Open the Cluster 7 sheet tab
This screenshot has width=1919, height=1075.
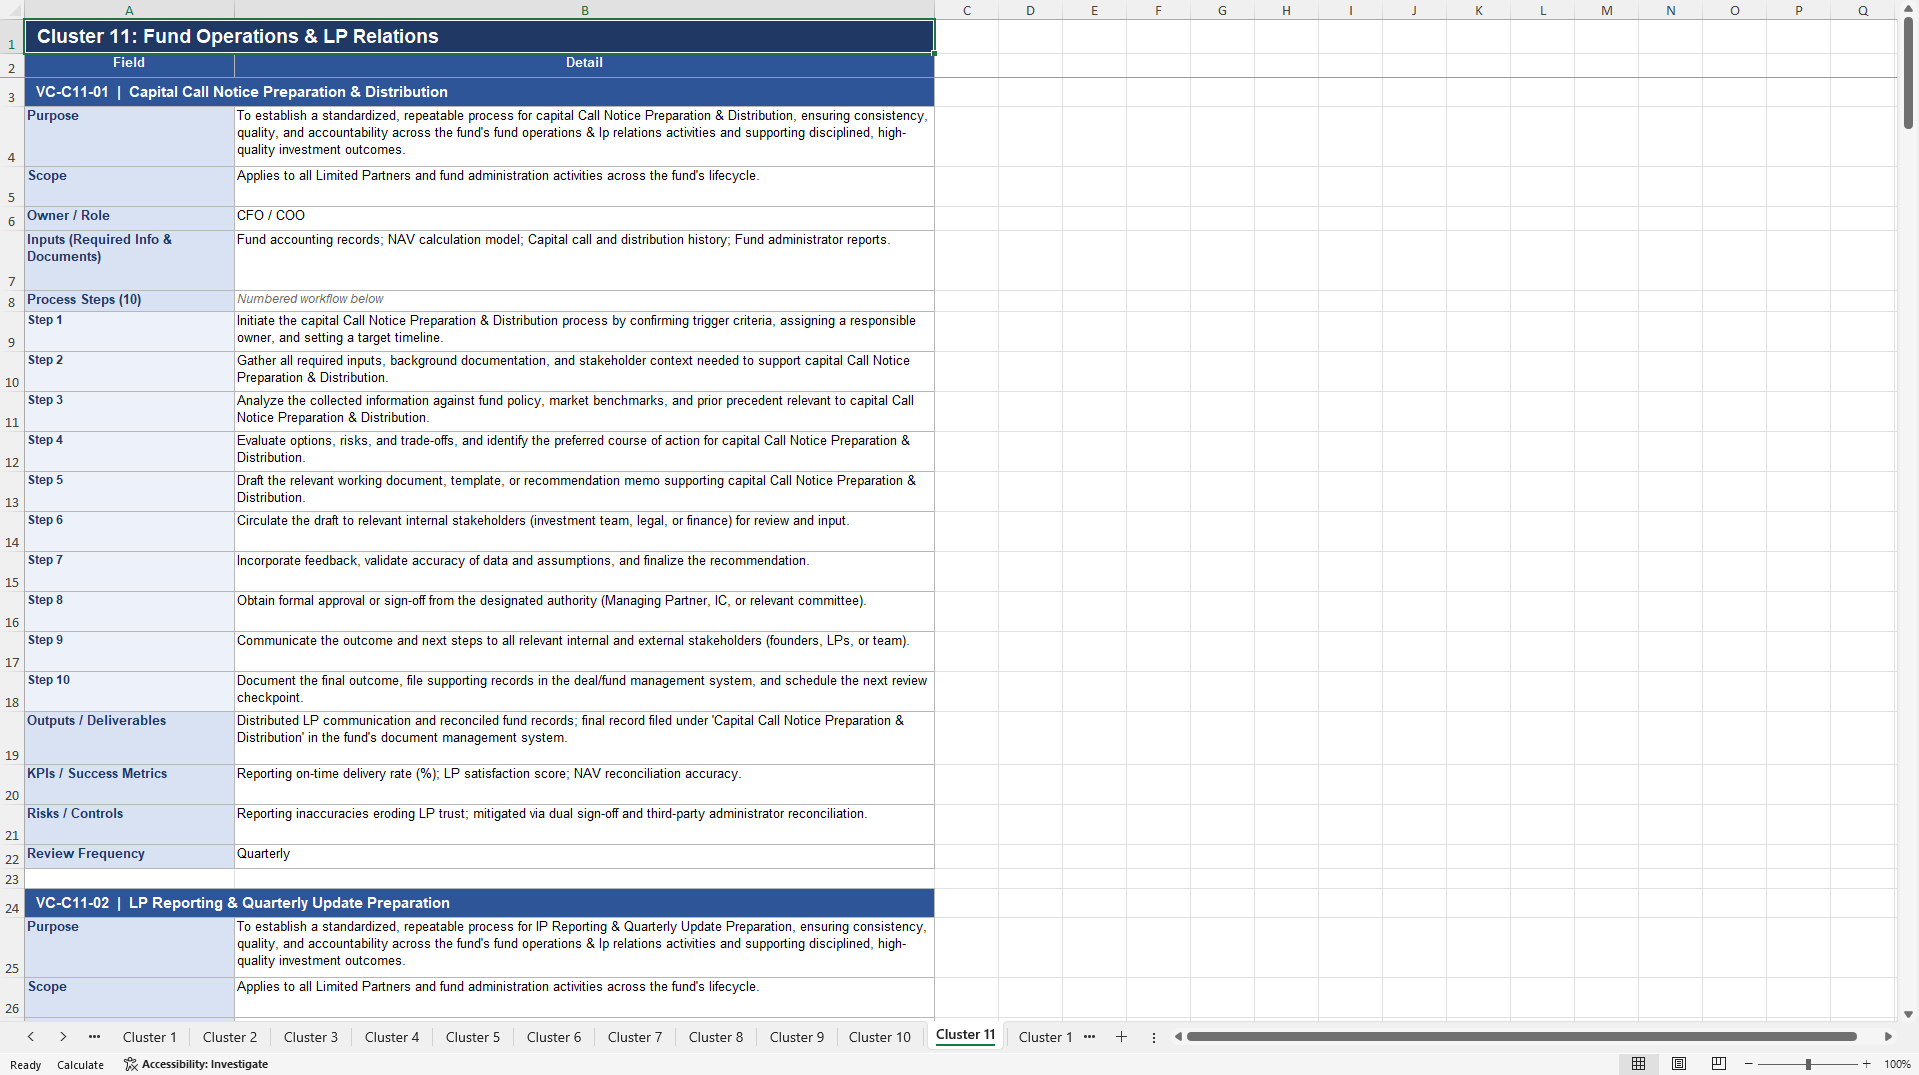[635, 1037]
